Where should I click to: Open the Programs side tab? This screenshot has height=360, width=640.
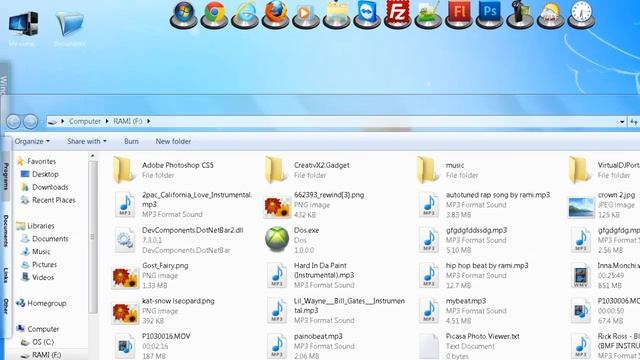click(x=6, y=176)
